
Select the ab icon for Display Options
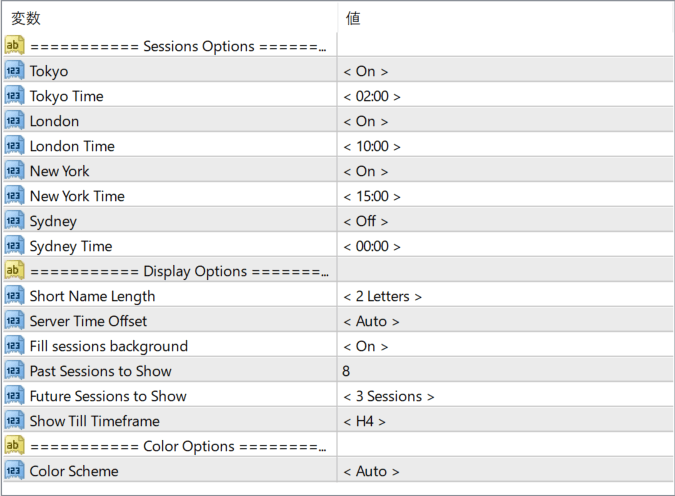pos(14,270)
